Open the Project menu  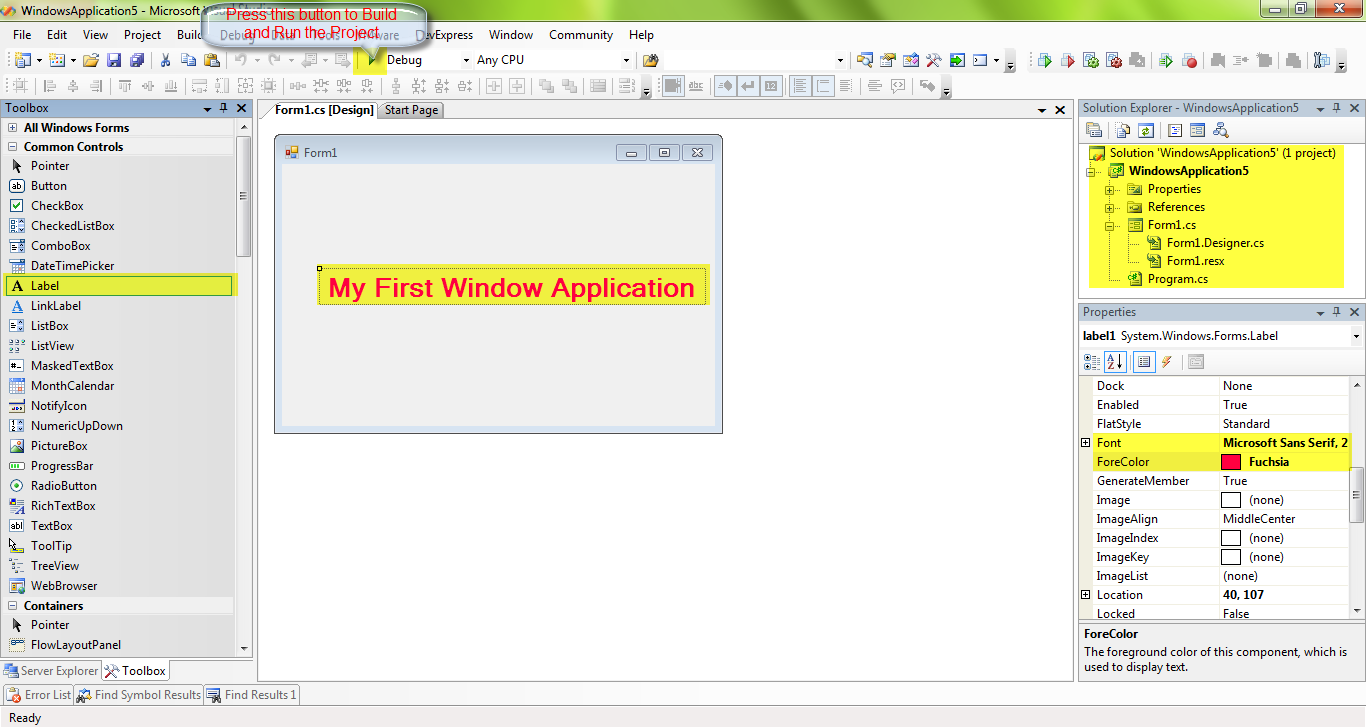click(x=142, y=34)
